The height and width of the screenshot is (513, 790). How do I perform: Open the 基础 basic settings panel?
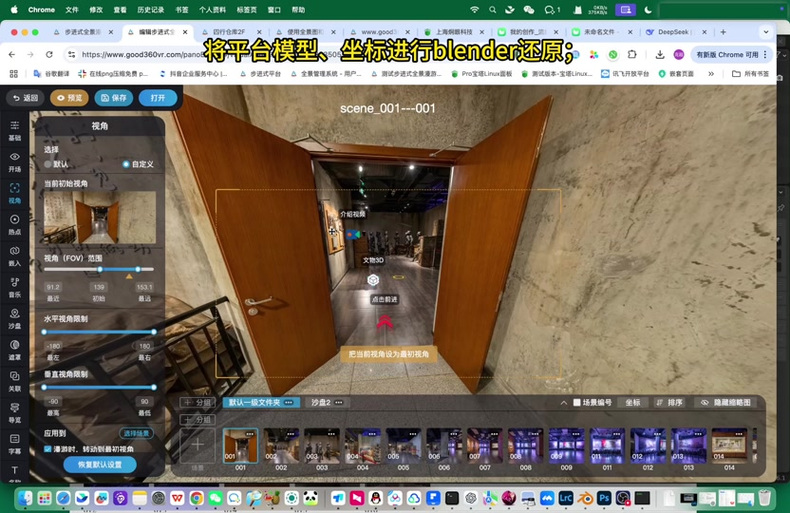click(15, 131)
